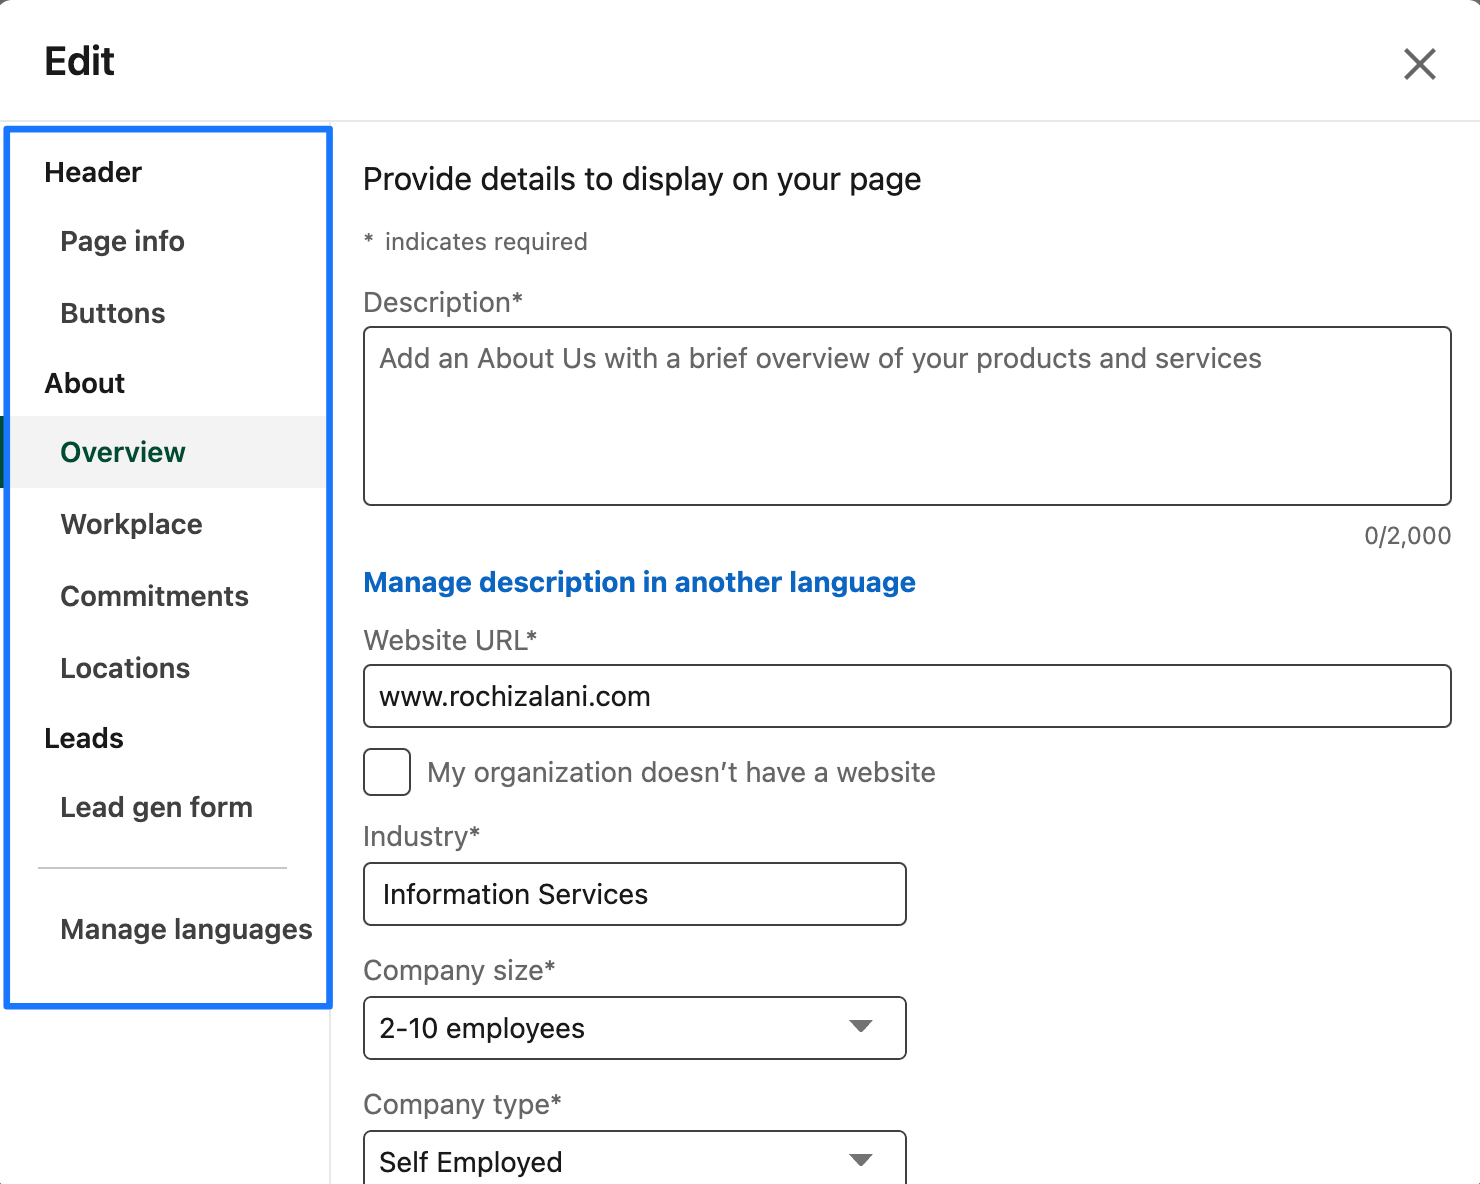Go to the Buttons section
The width and height of the screenshot is (1480, 1184).
pyautogui.click(x=112, y=313)
